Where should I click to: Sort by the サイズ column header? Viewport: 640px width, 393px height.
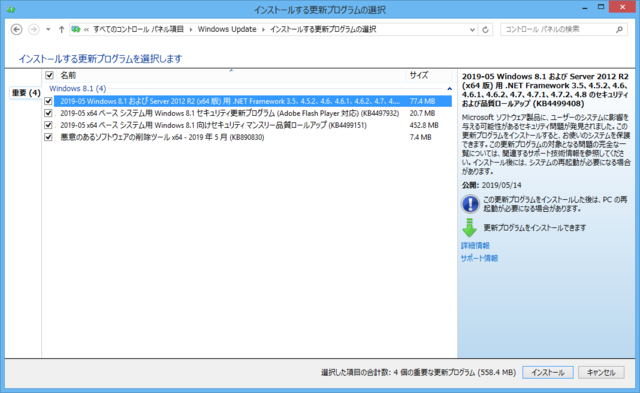point(419,75)
